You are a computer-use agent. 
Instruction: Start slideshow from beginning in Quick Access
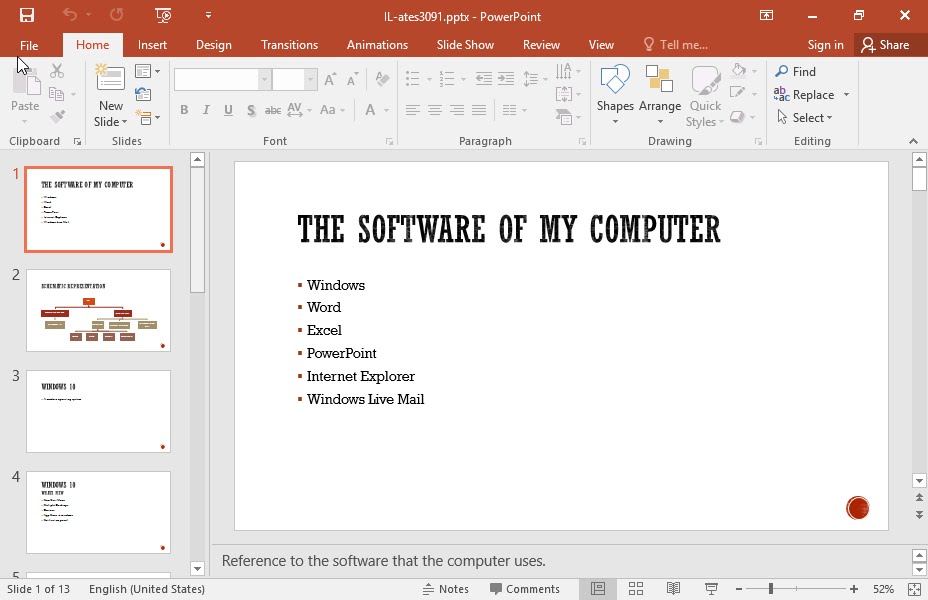pyautogui.click(x=163, y=15)
